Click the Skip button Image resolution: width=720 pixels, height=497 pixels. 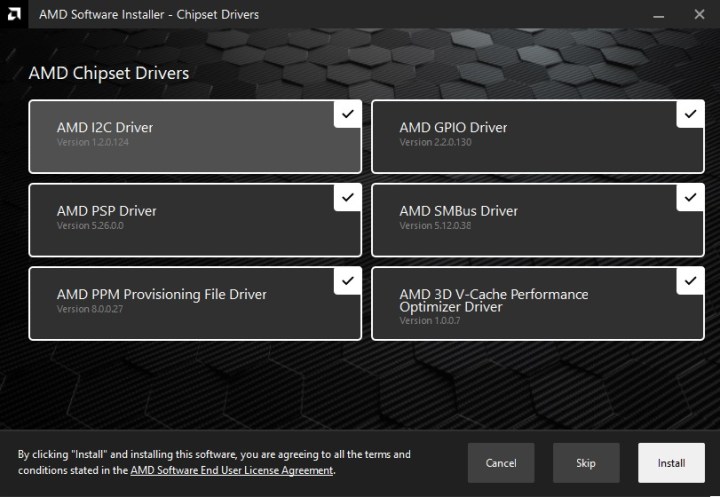click(x=586, y=463)
